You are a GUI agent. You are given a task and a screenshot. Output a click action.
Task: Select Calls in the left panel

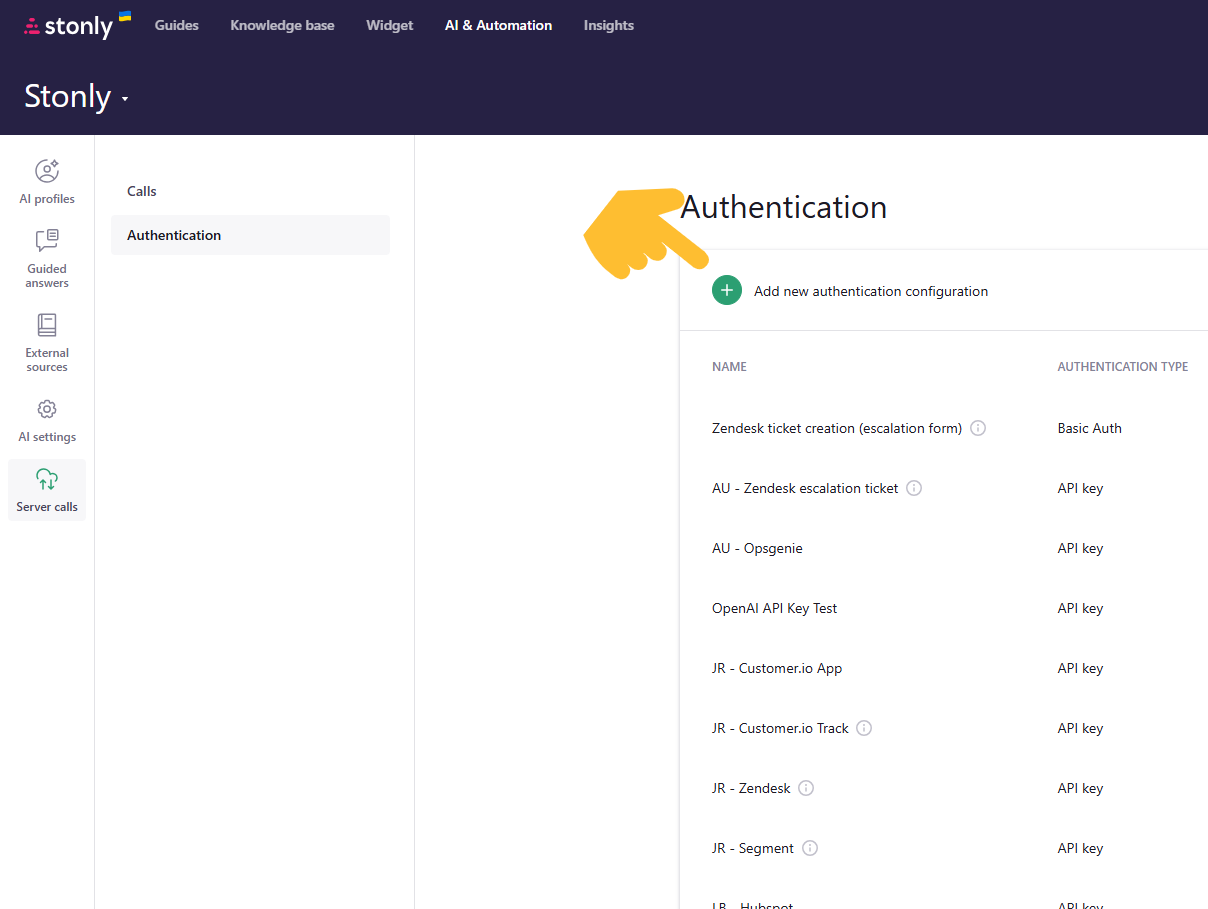click(141, 191)
